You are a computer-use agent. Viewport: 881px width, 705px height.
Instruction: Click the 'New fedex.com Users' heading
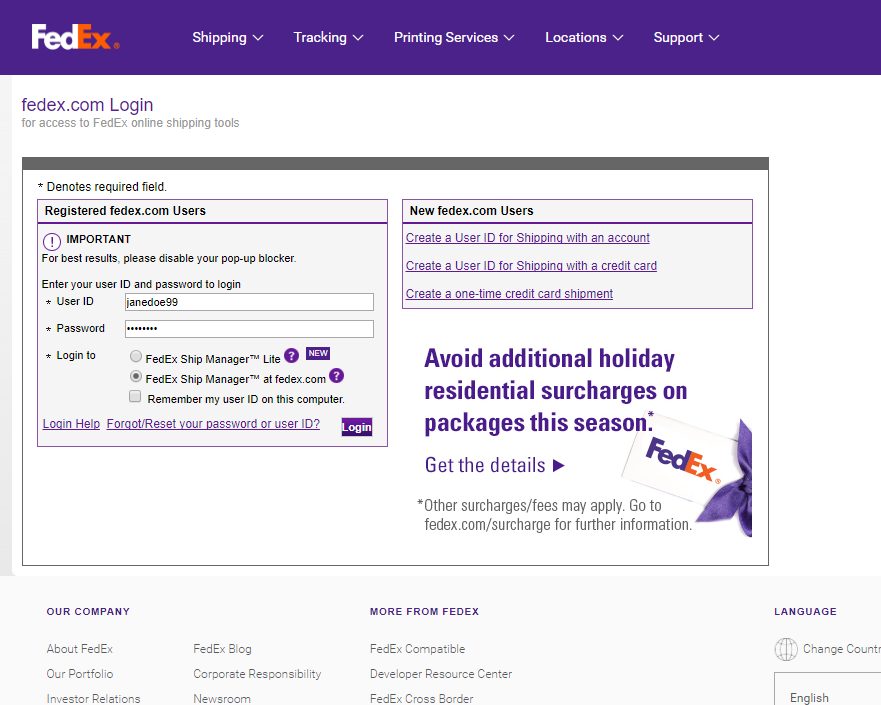(471, 211)
